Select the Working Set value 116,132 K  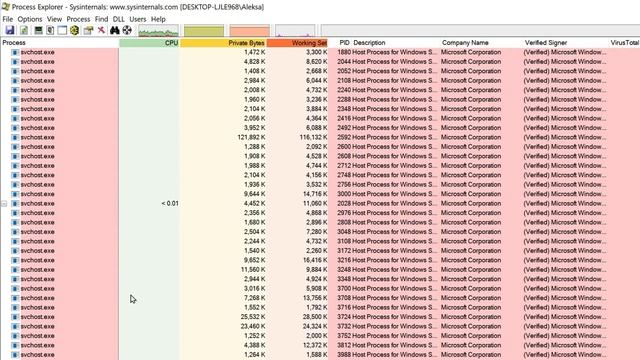point(313,137)
